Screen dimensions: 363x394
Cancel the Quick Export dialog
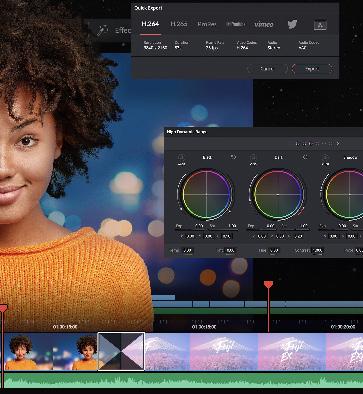[267, 69]
